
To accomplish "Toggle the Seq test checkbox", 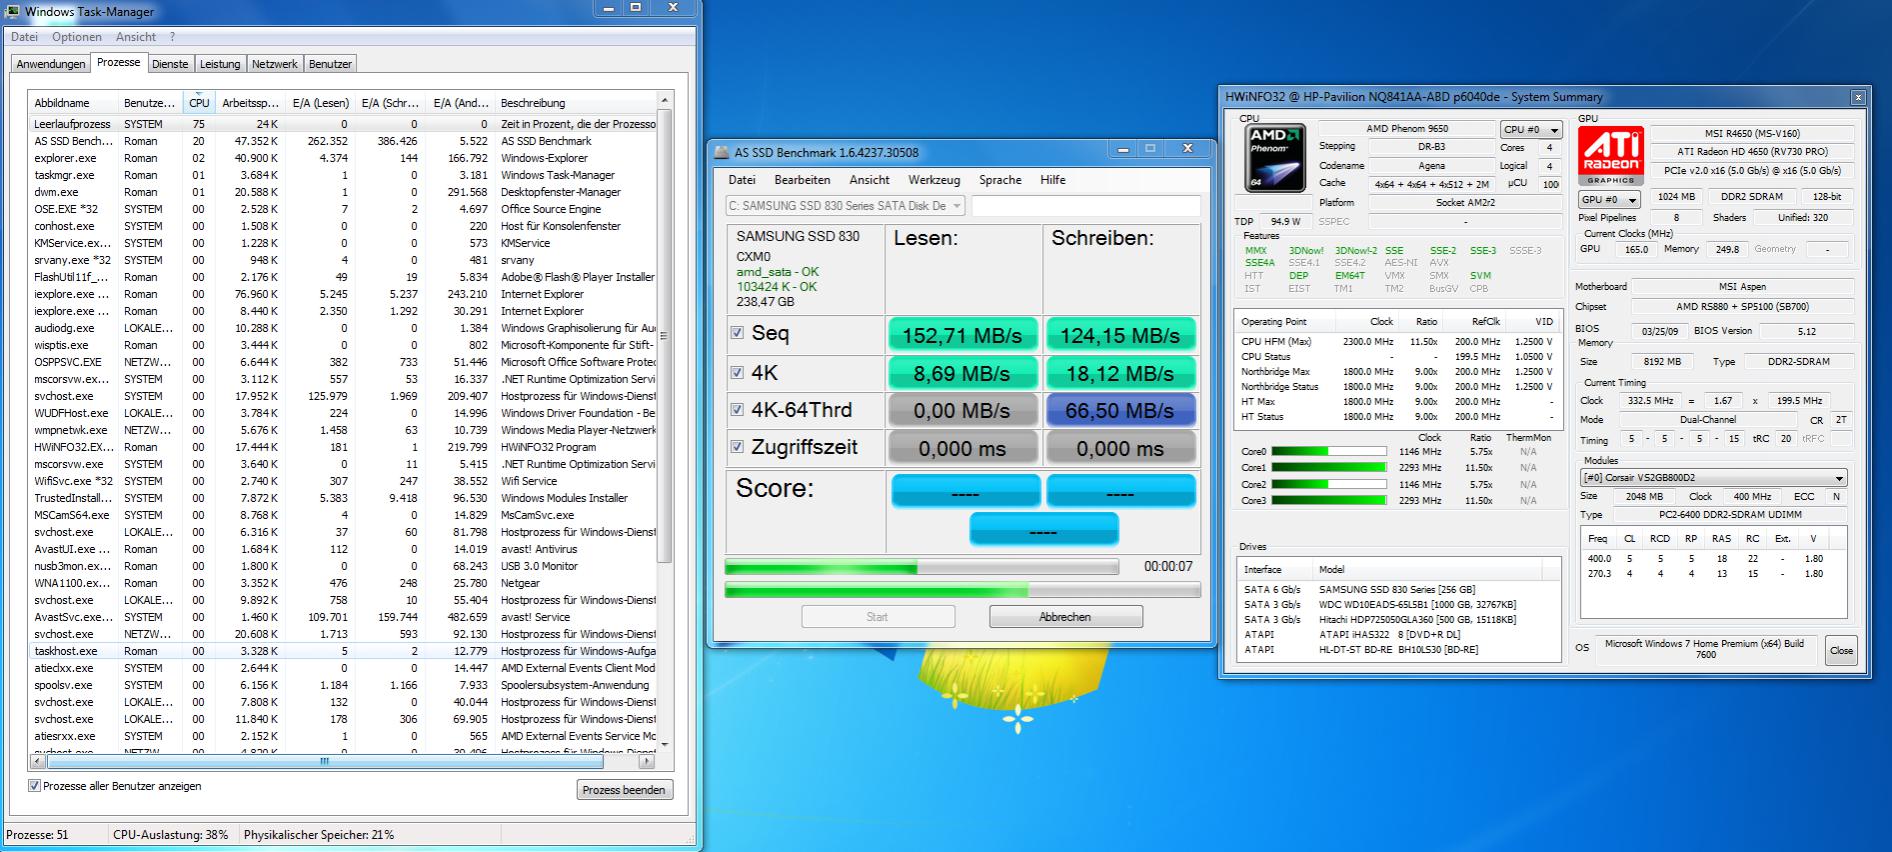I will click(x=738, y=333).
